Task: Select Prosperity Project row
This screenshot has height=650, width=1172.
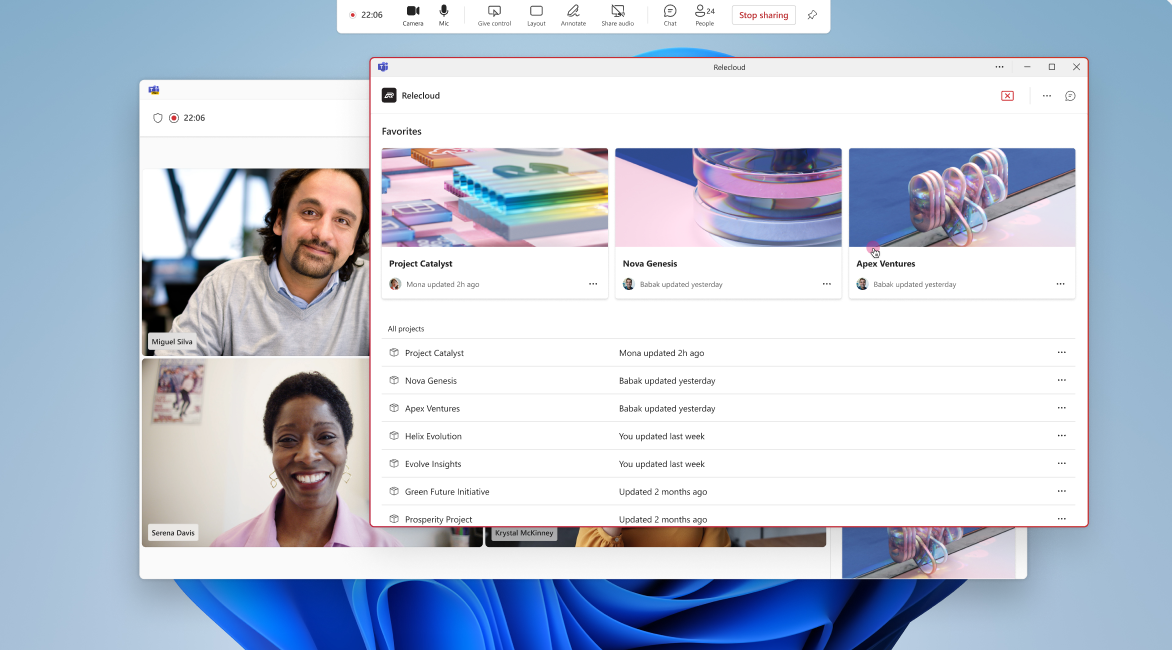Action: [728, 516]
